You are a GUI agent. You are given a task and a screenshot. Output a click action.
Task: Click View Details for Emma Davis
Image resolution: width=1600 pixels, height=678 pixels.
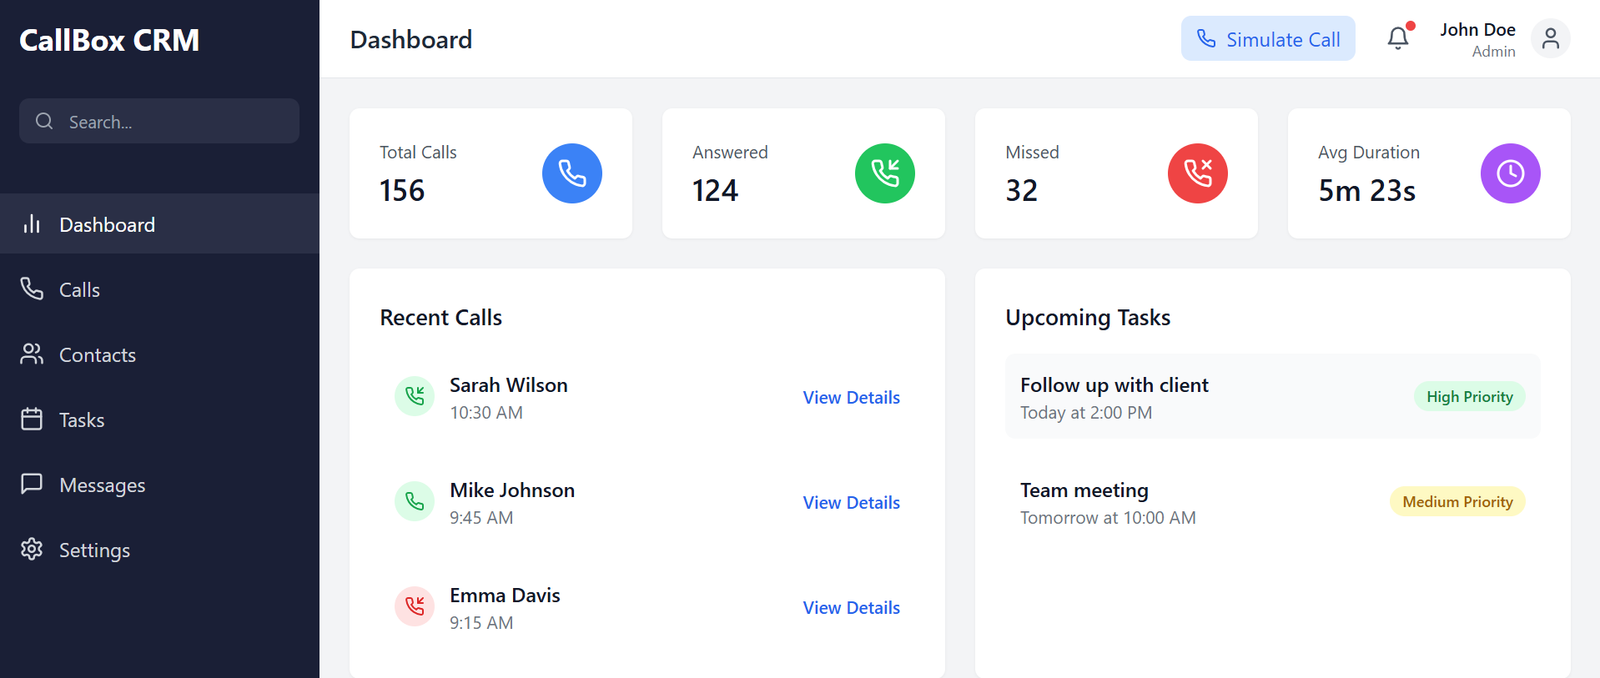coord(851,607)
